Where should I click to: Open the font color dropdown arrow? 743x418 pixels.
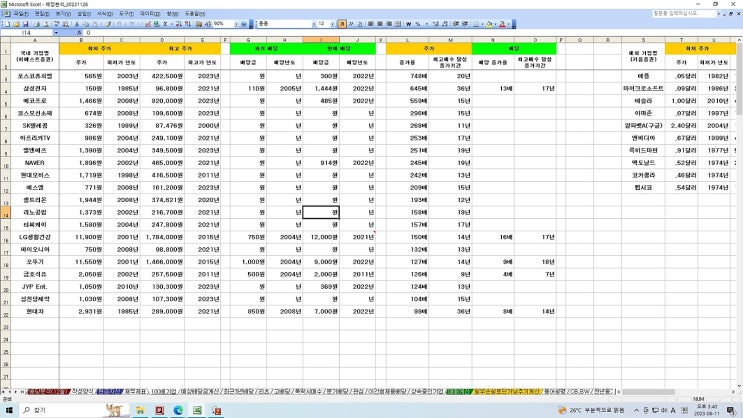(x=508, y=24)
